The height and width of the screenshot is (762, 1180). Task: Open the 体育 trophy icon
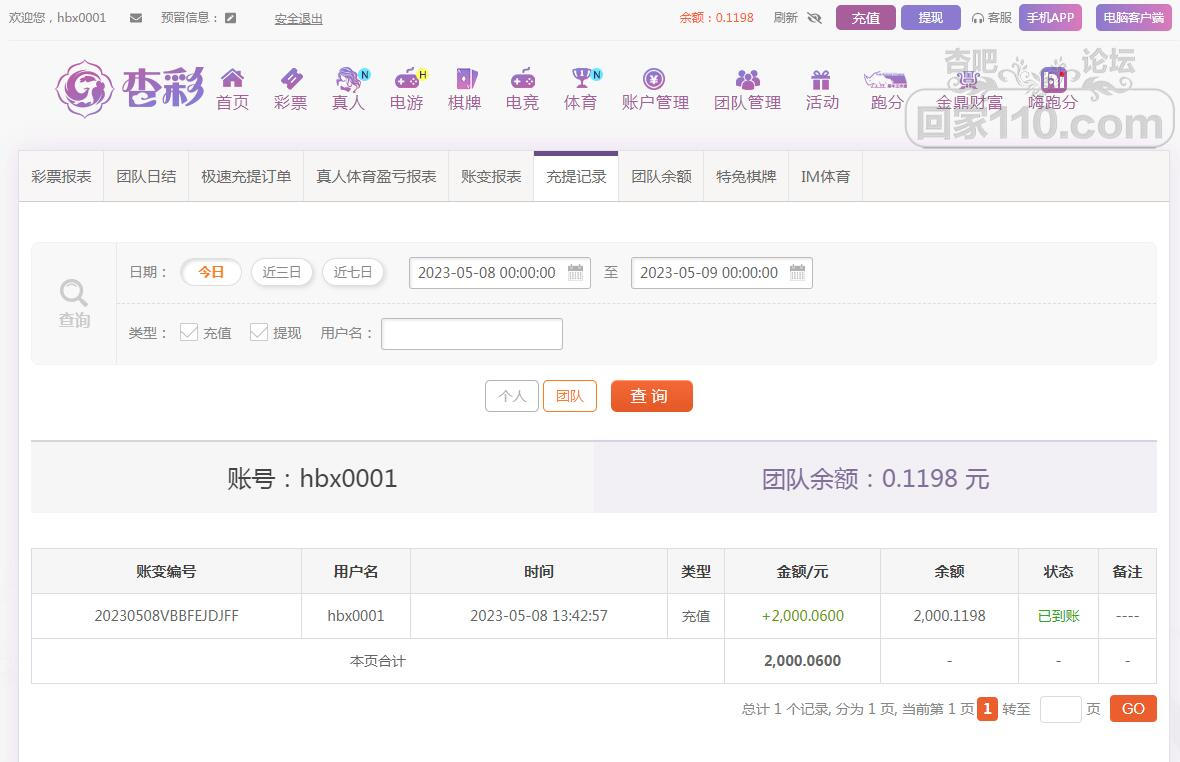pos(580,79)
